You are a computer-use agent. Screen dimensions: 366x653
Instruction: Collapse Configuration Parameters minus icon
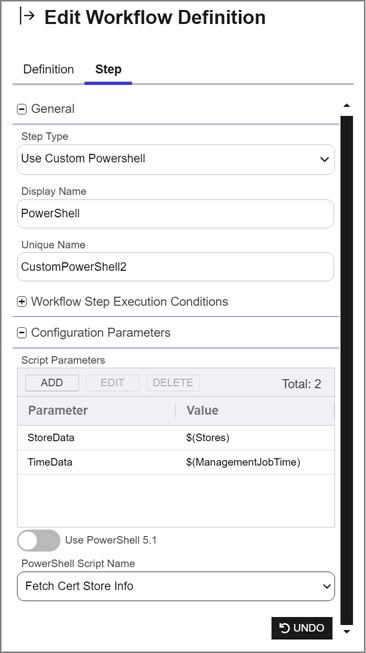22,333
